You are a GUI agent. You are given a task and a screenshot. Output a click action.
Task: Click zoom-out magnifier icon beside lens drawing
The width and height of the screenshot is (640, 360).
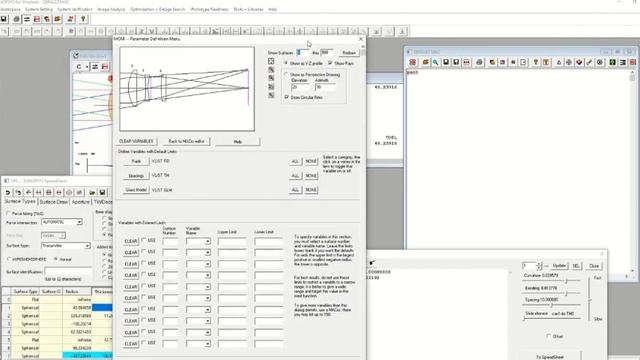click(x=271, y=78)
